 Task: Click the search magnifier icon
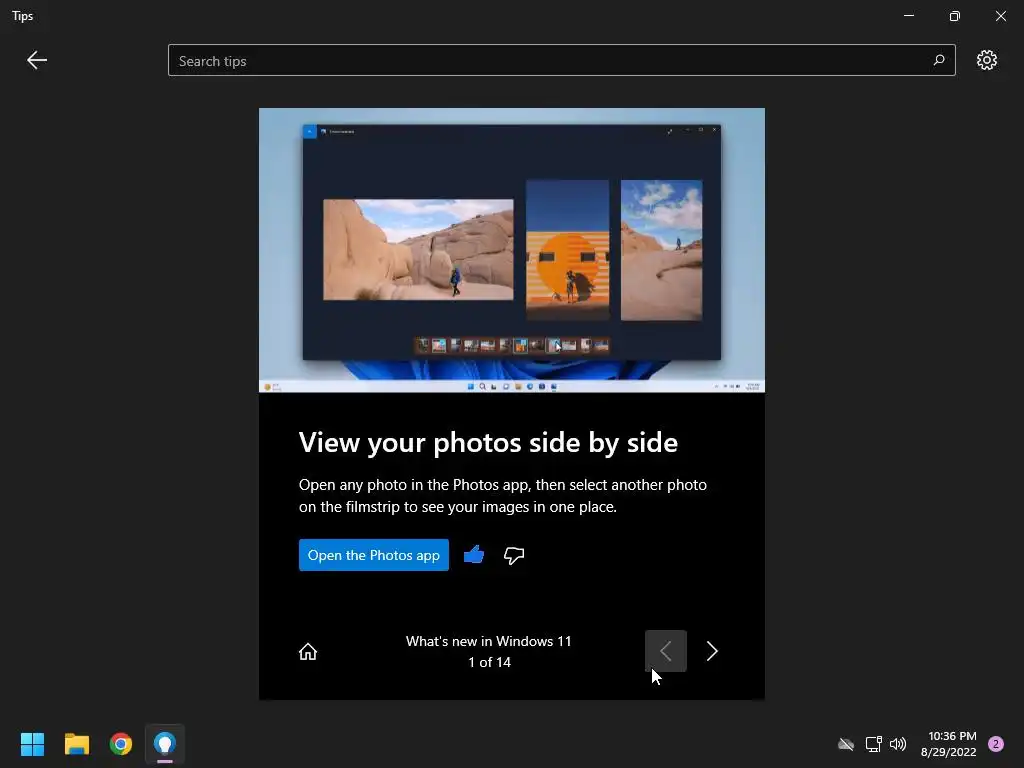tap(938, 60)
